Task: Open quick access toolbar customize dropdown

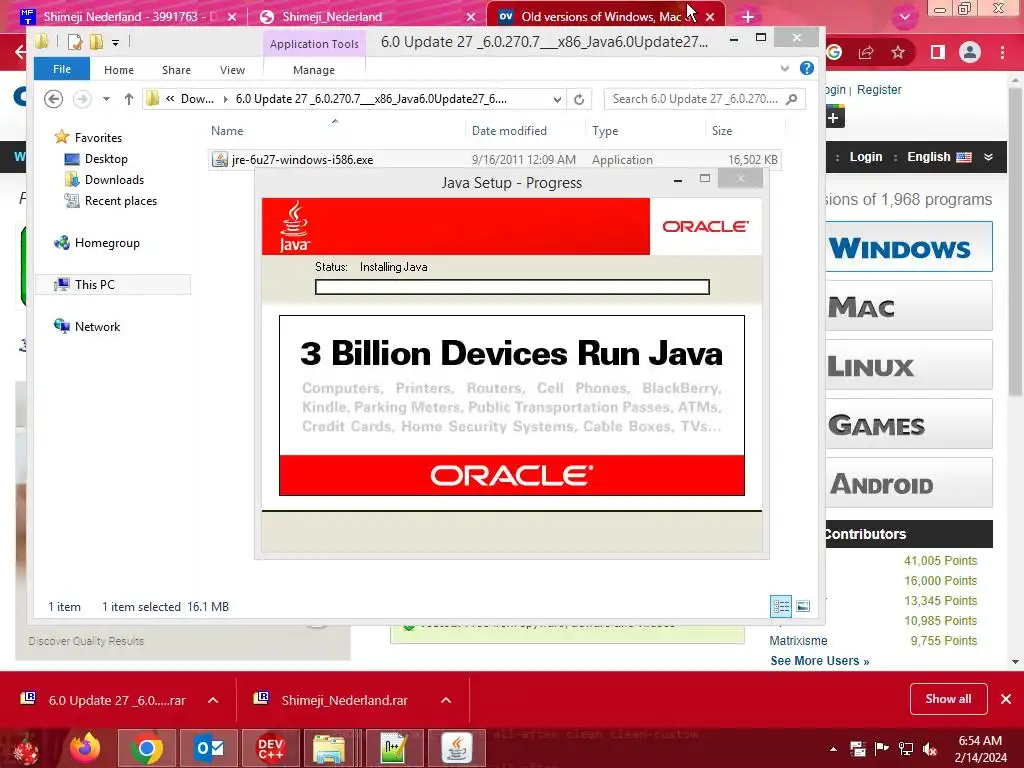Action: click(115, 43)
